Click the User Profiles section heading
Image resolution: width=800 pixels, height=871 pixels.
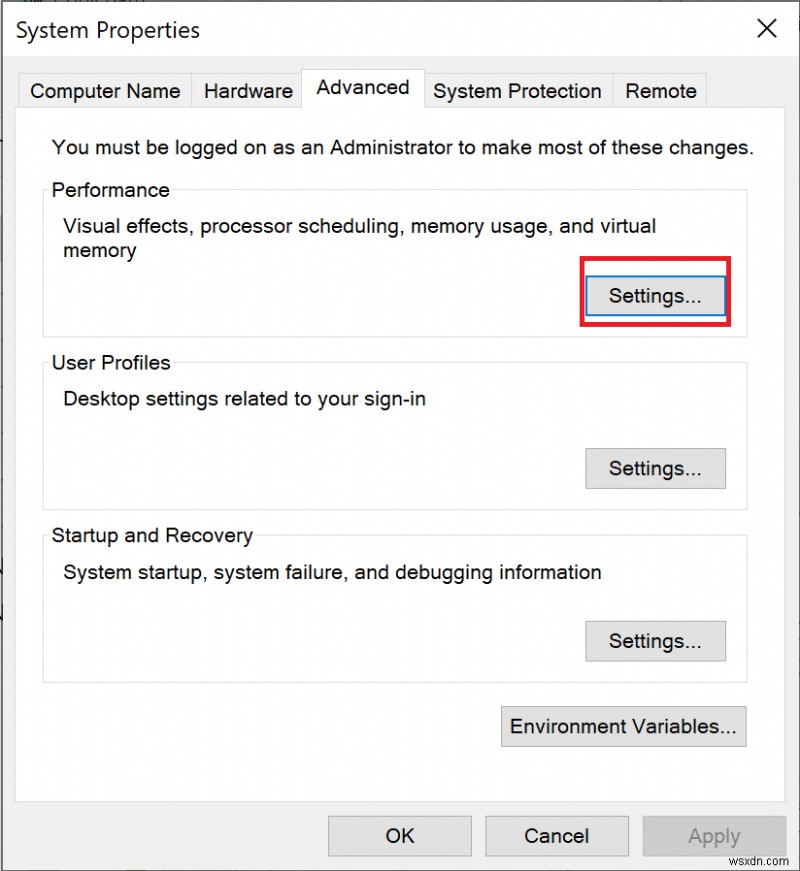[x=111, y=363]
